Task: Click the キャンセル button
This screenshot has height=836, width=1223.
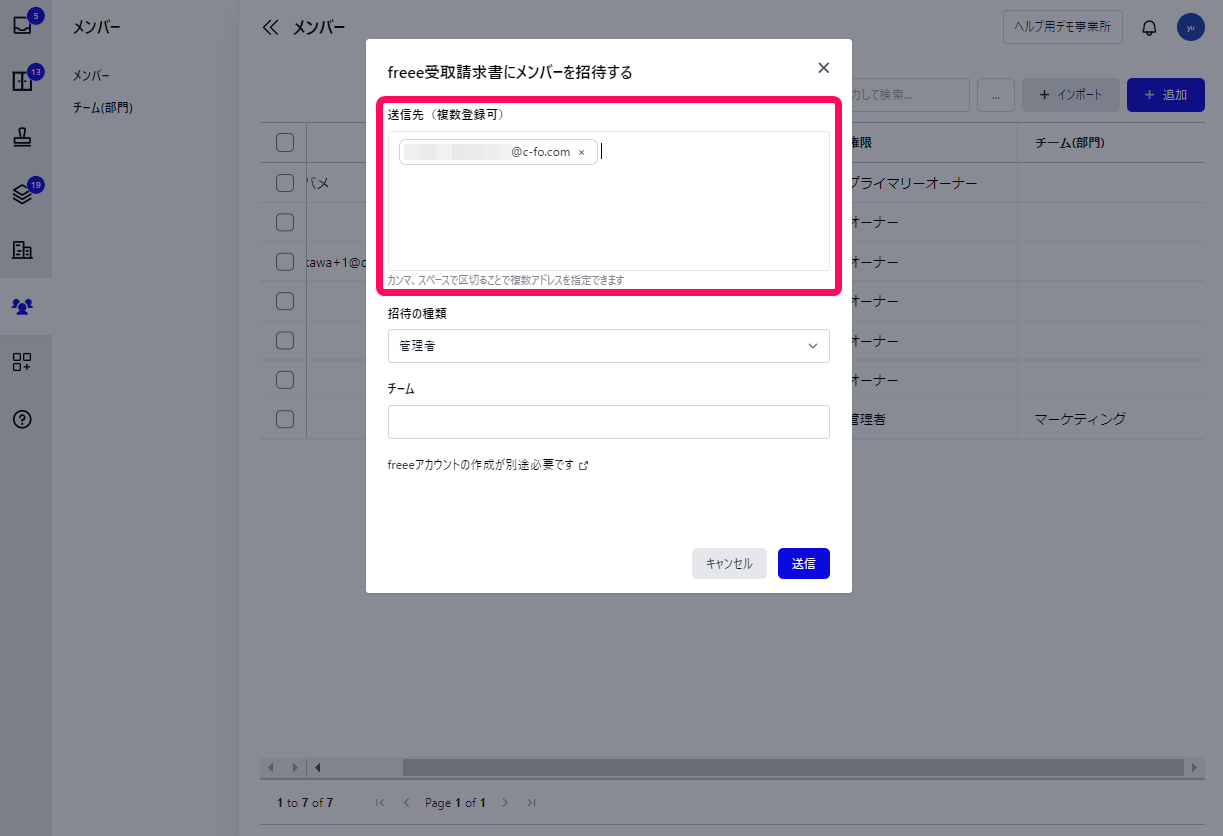Action: coord(729,563)
